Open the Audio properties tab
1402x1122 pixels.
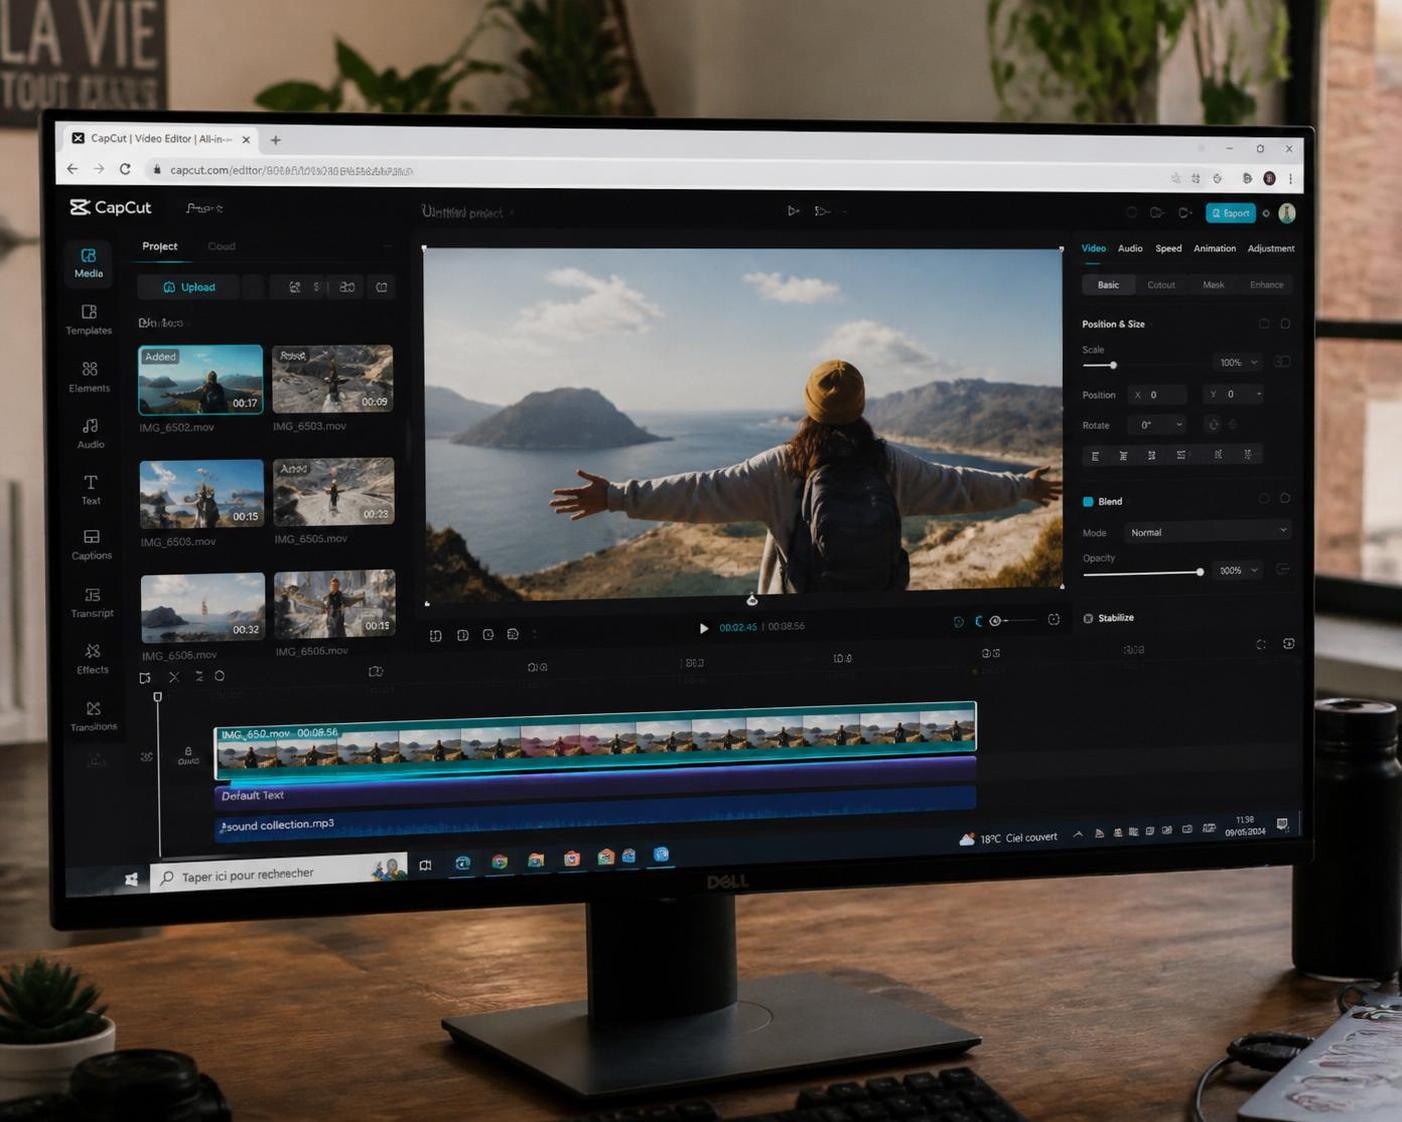pos(1130,248)
